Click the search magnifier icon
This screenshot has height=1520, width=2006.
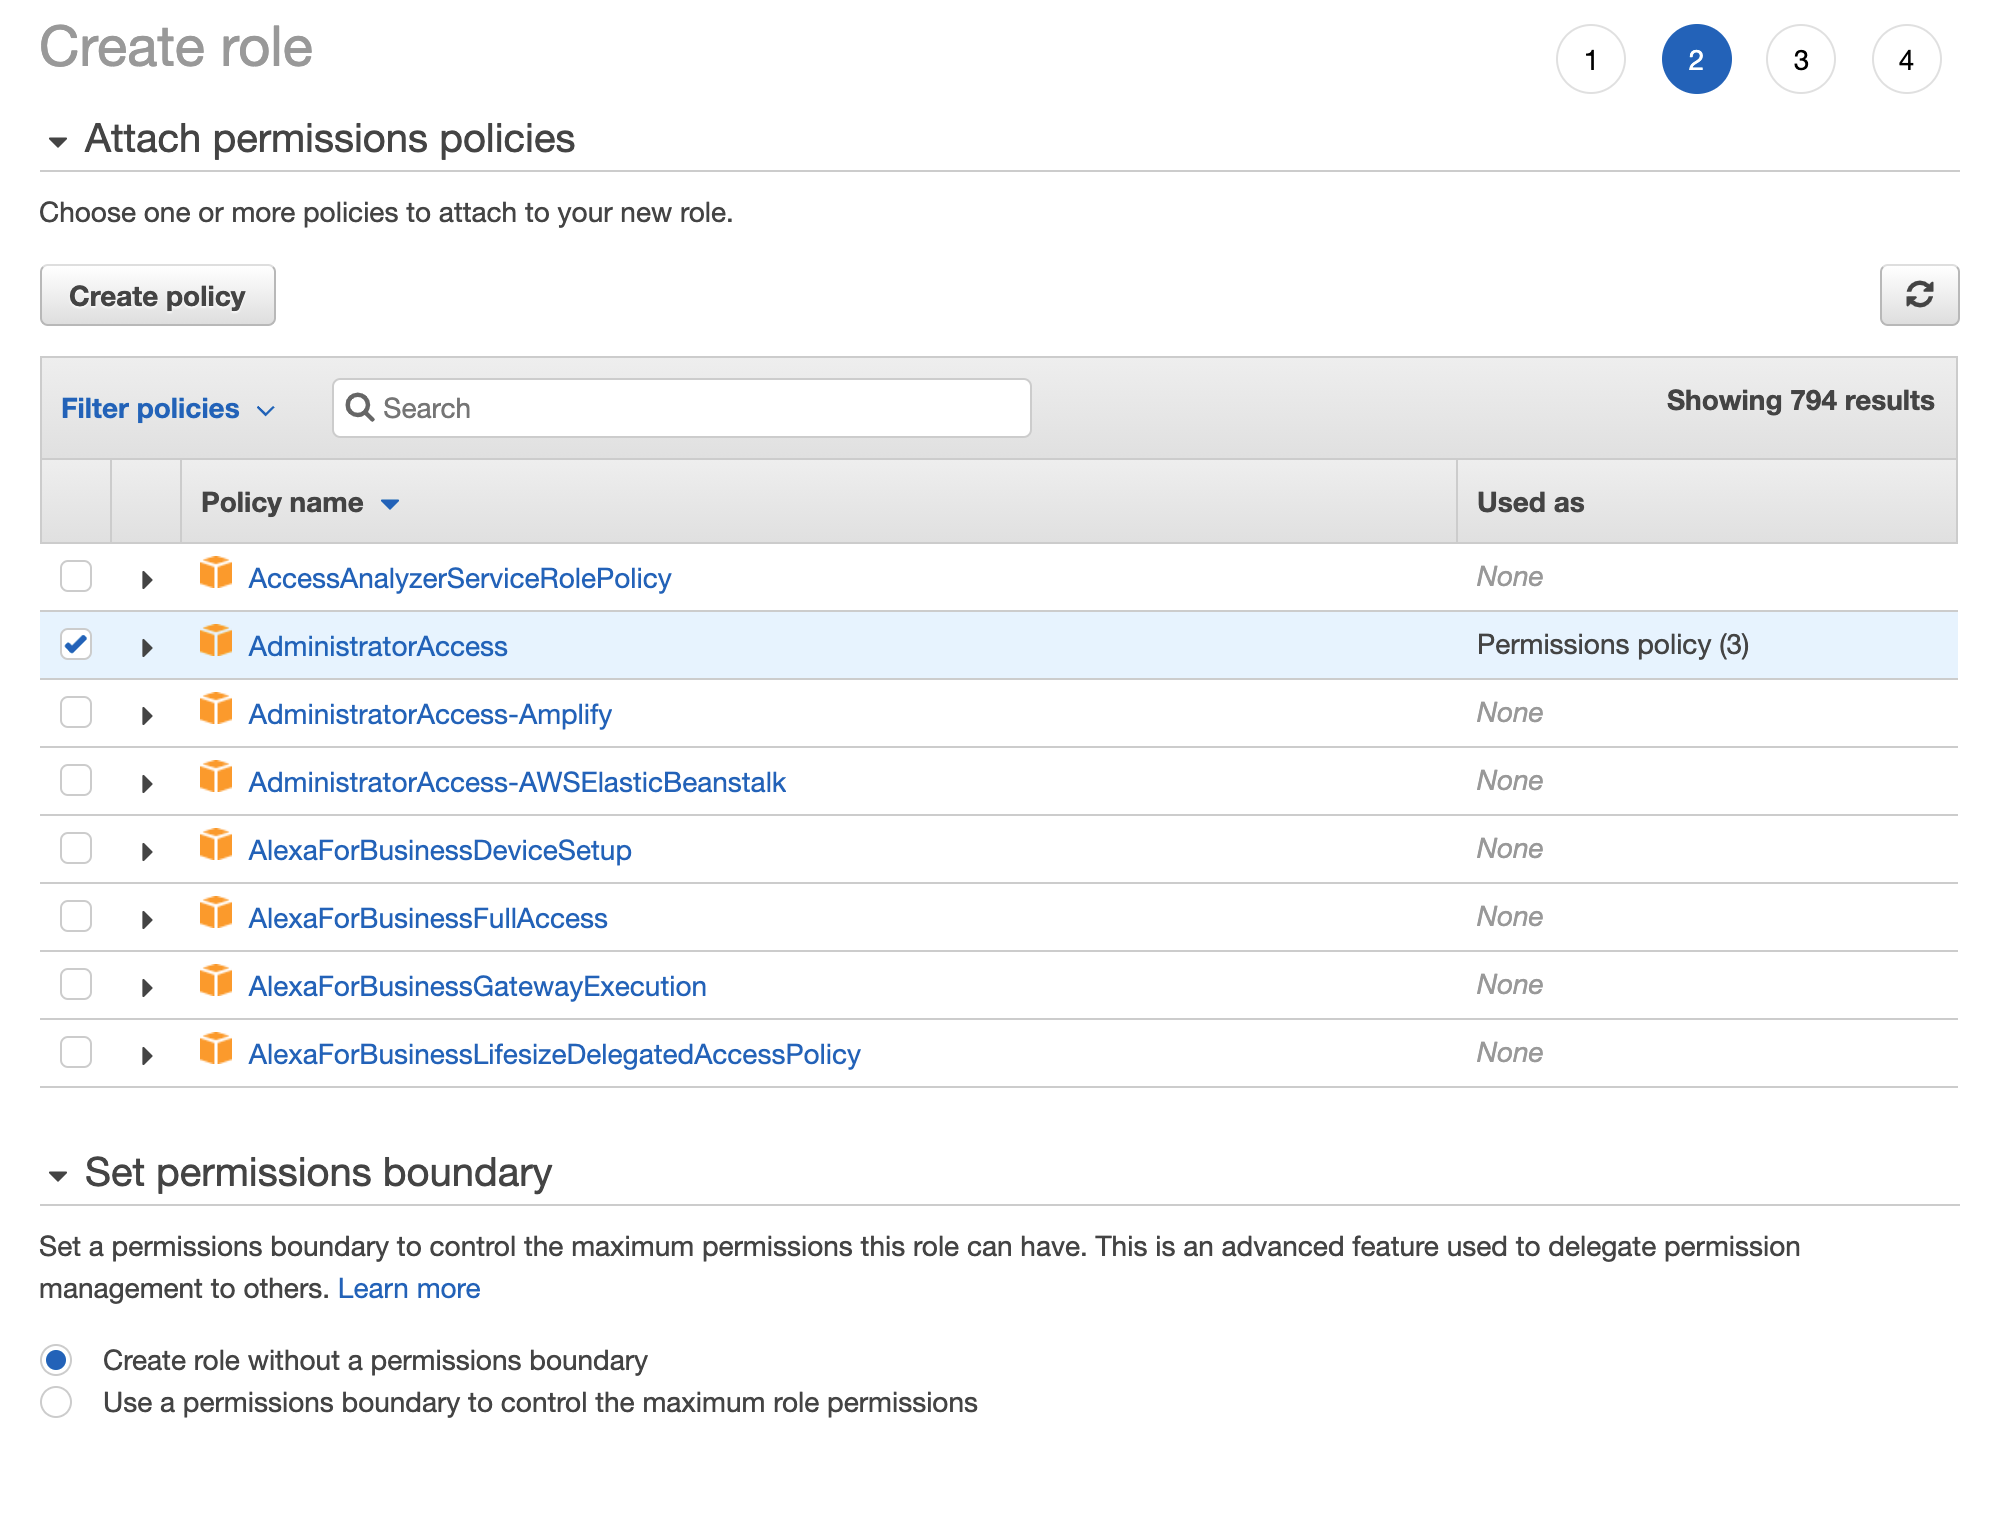(359, 408)
